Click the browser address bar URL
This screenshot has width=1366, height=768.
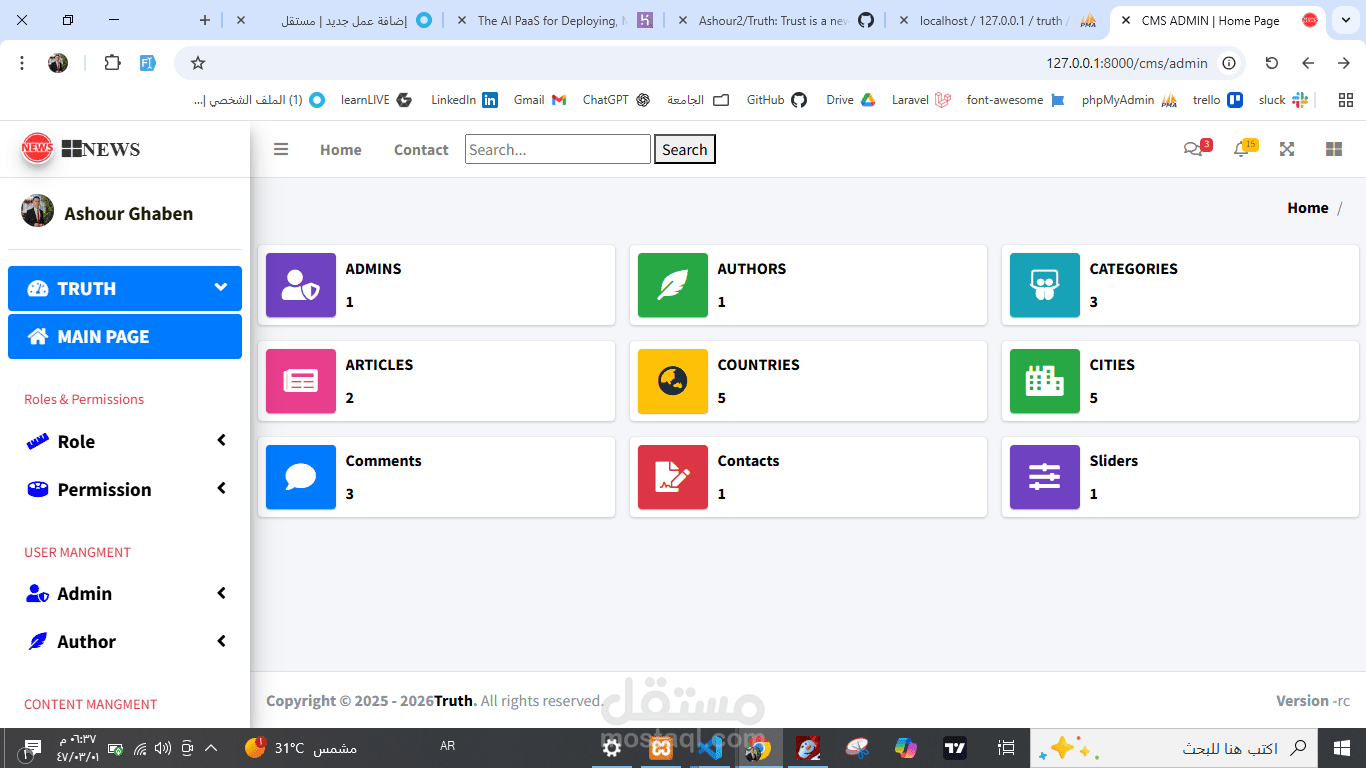pos(1127,63)
